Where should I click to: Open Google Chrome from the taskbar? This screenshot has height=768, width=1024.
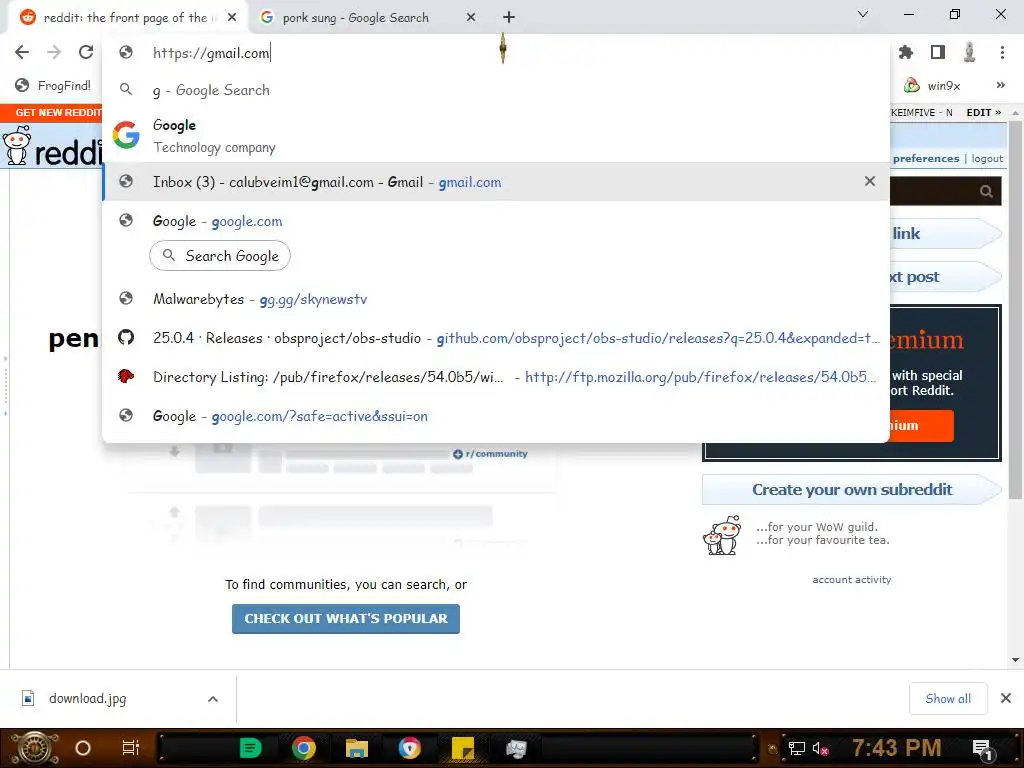tap(304, 748)
